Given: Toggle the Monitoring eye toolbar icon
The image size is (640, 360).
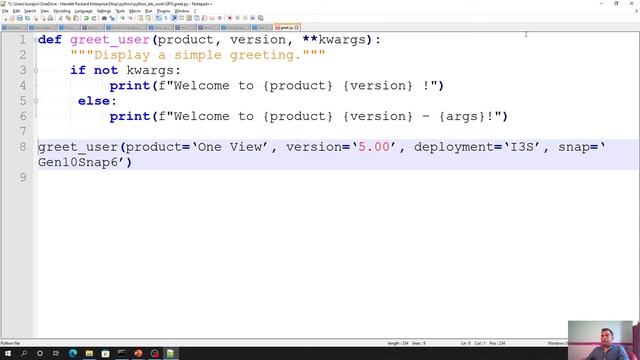Looking at the screenshot, I should (x=220, y=18).
